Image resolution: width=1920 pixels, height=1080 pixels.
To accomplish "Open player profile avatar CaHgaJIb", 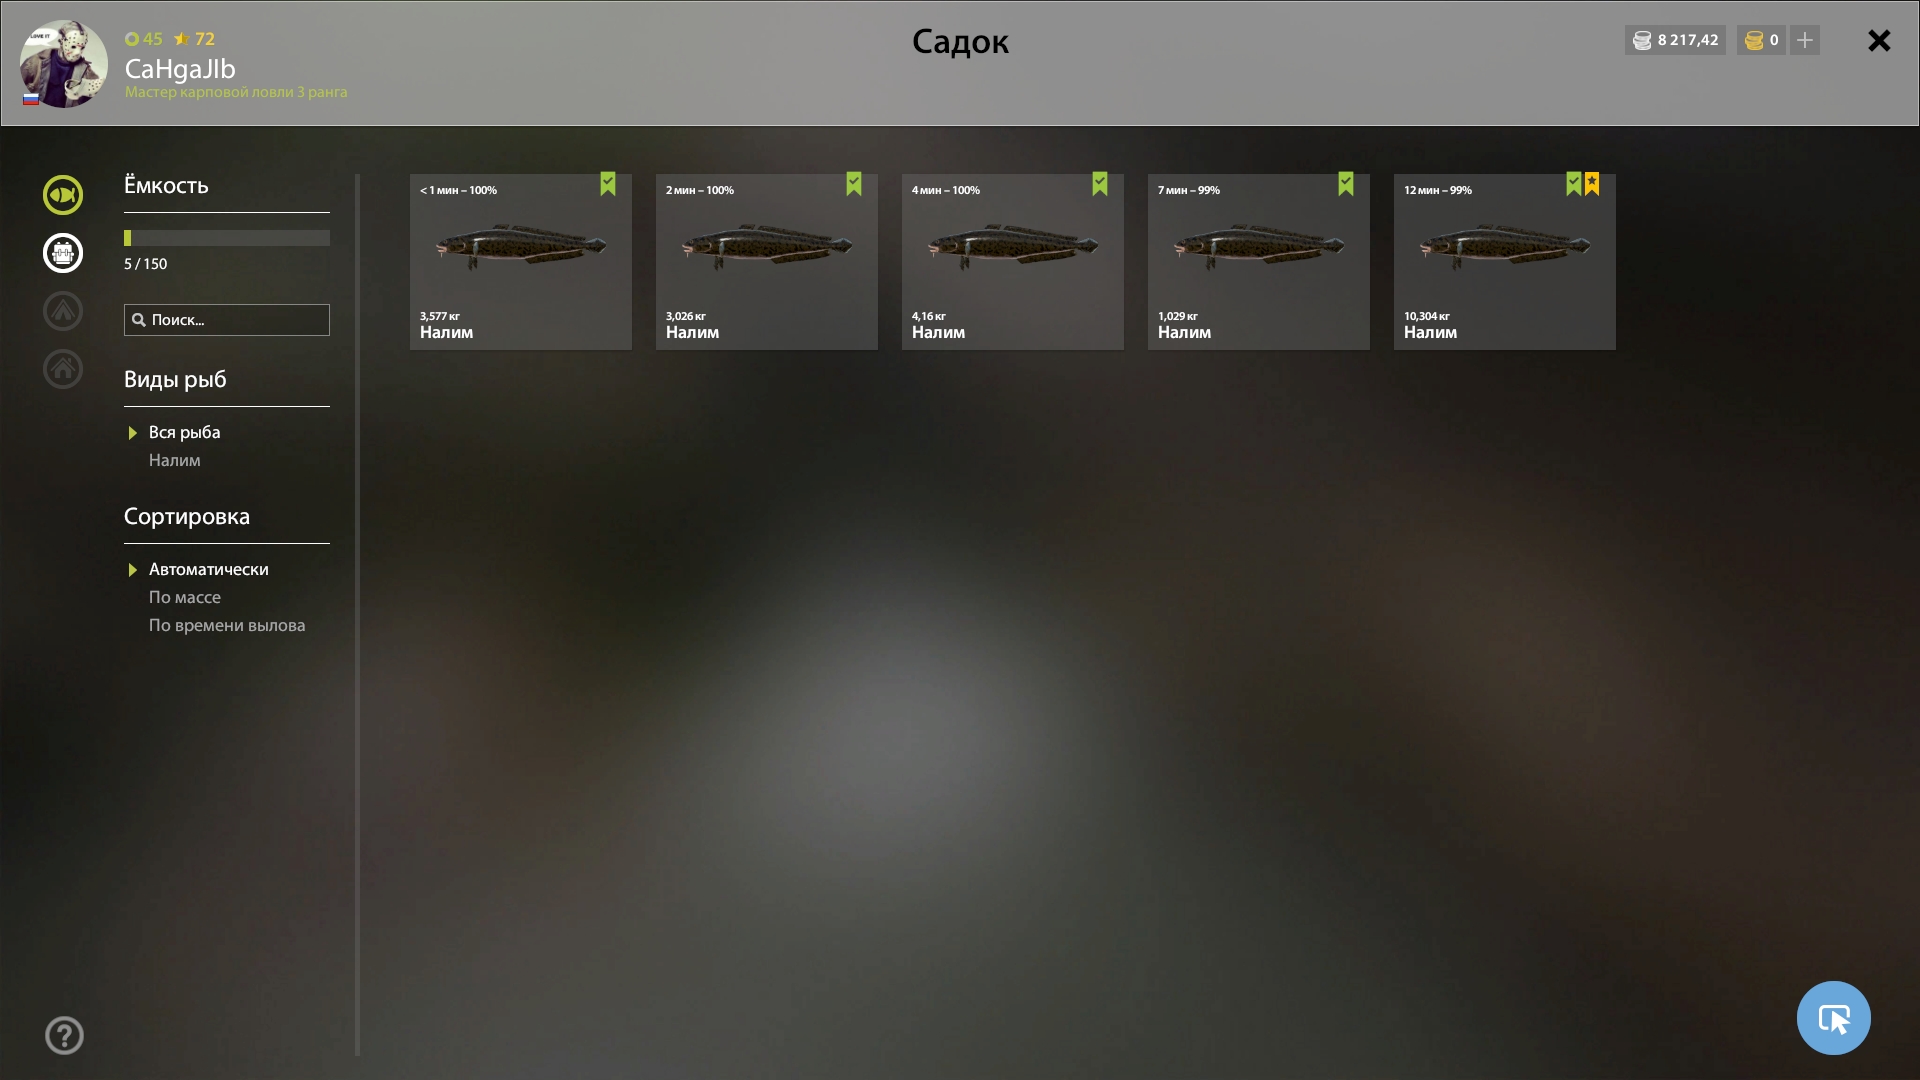I will coord(64,64).
